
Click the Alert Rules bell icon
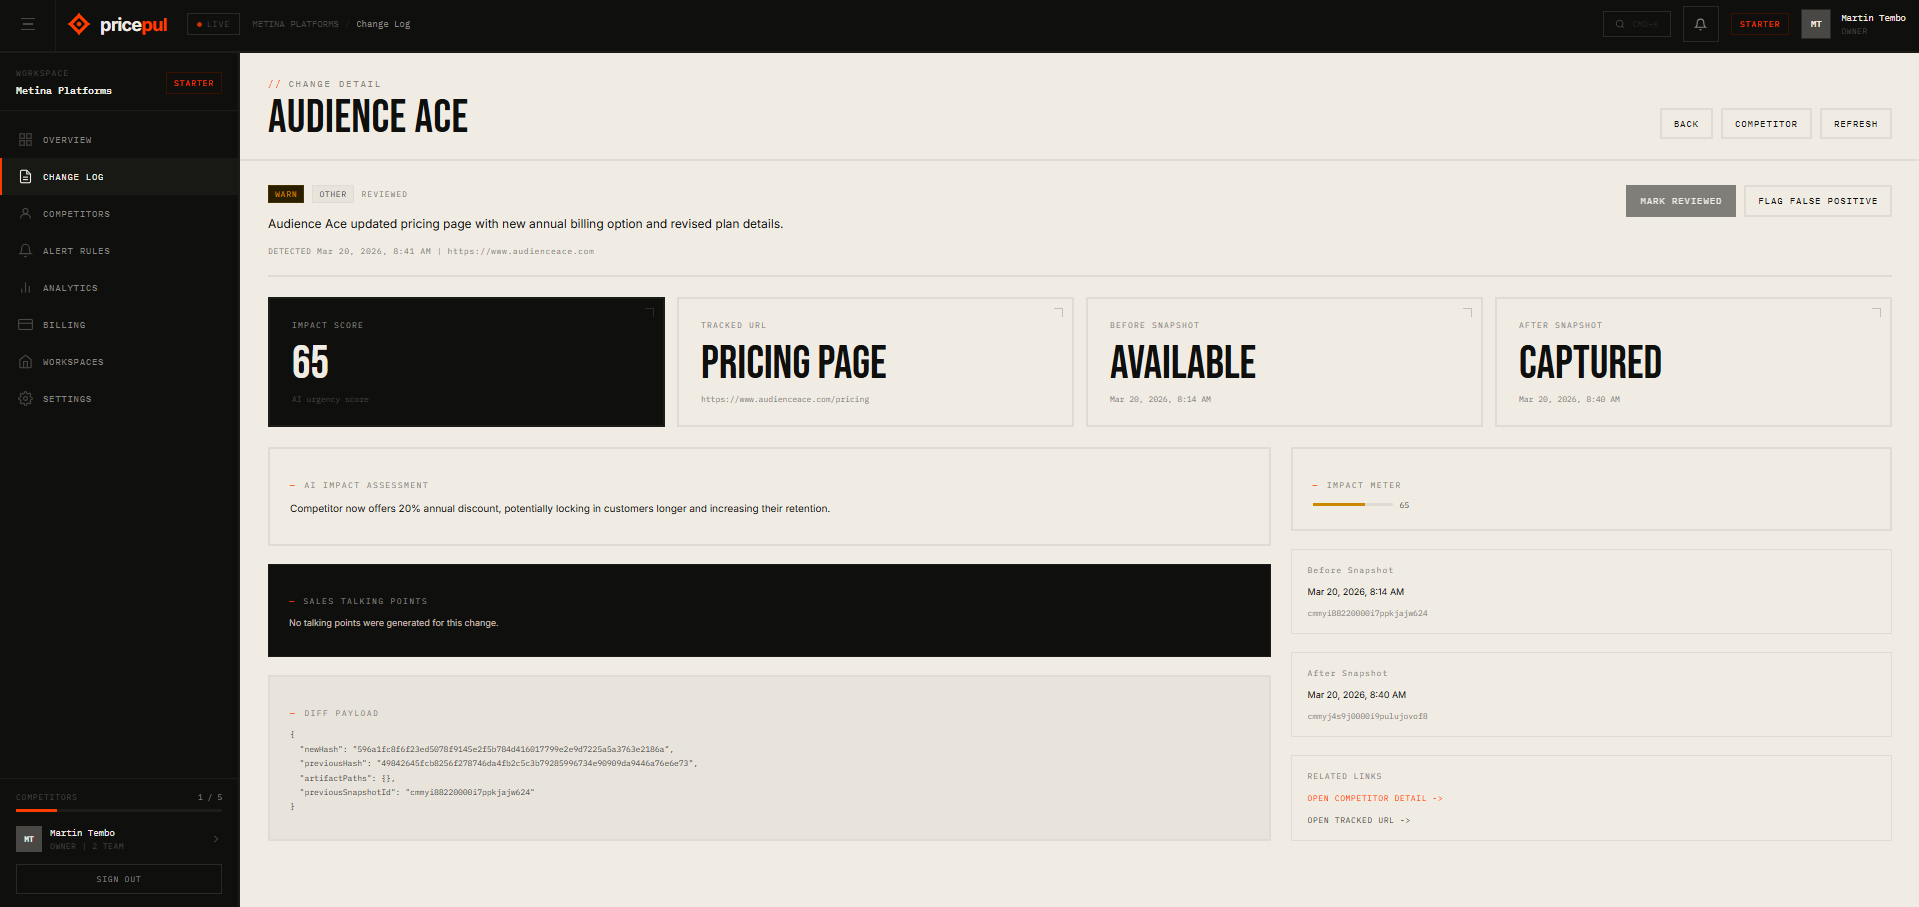click(x=26, y=251)
